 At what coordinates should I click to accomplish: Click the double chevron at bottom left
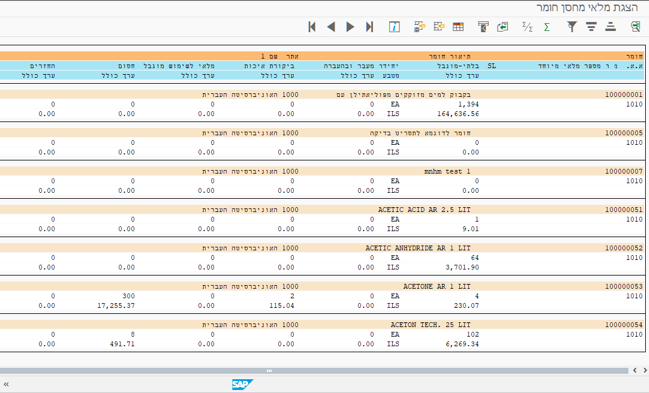coord(6,384)
